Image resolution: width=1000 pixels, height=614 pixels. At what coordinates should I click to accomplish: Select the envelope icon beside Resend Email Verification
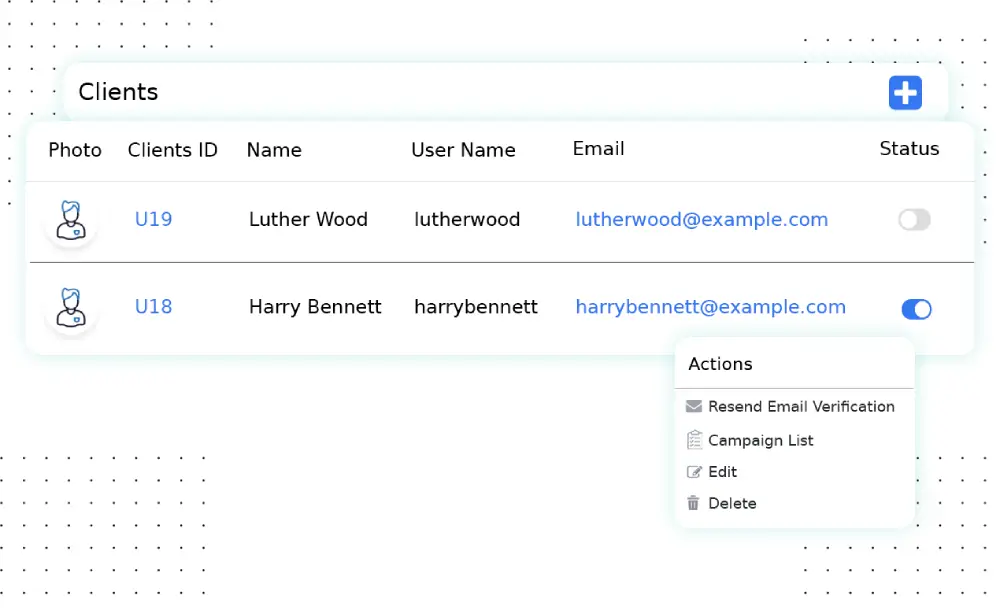point(693,406)
